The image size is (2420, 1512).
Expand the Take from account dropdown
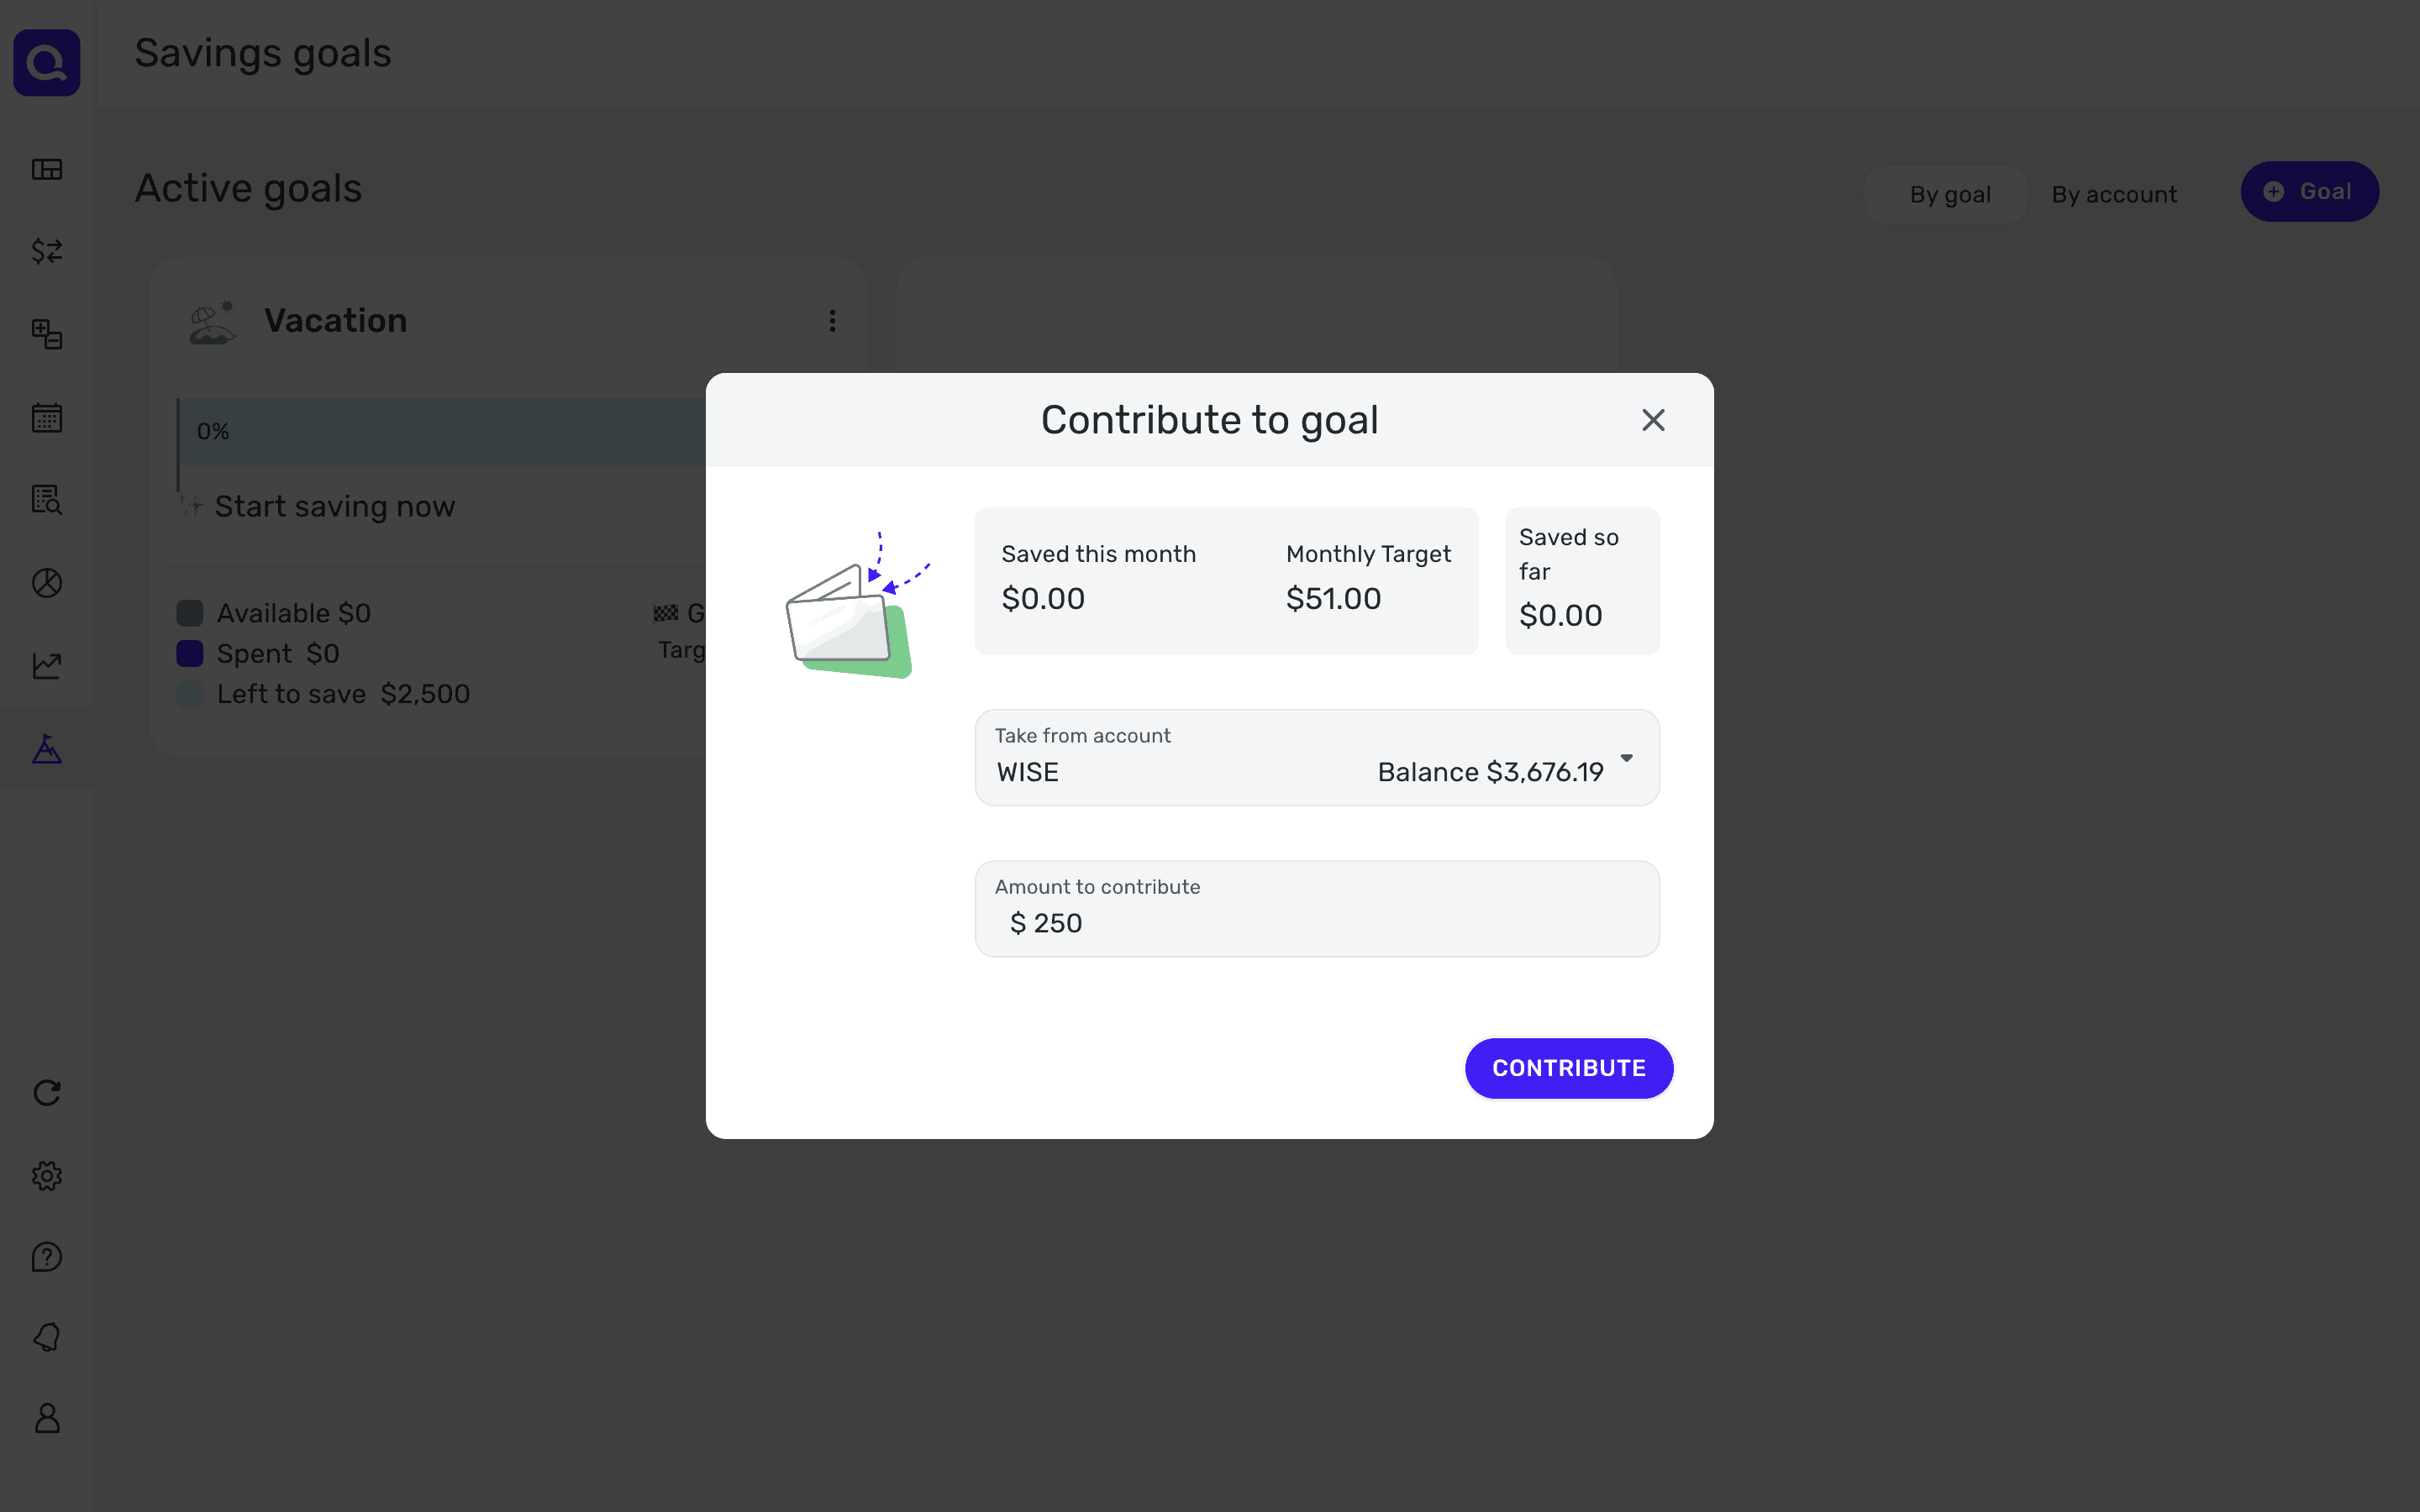[x=1316, y=758]
